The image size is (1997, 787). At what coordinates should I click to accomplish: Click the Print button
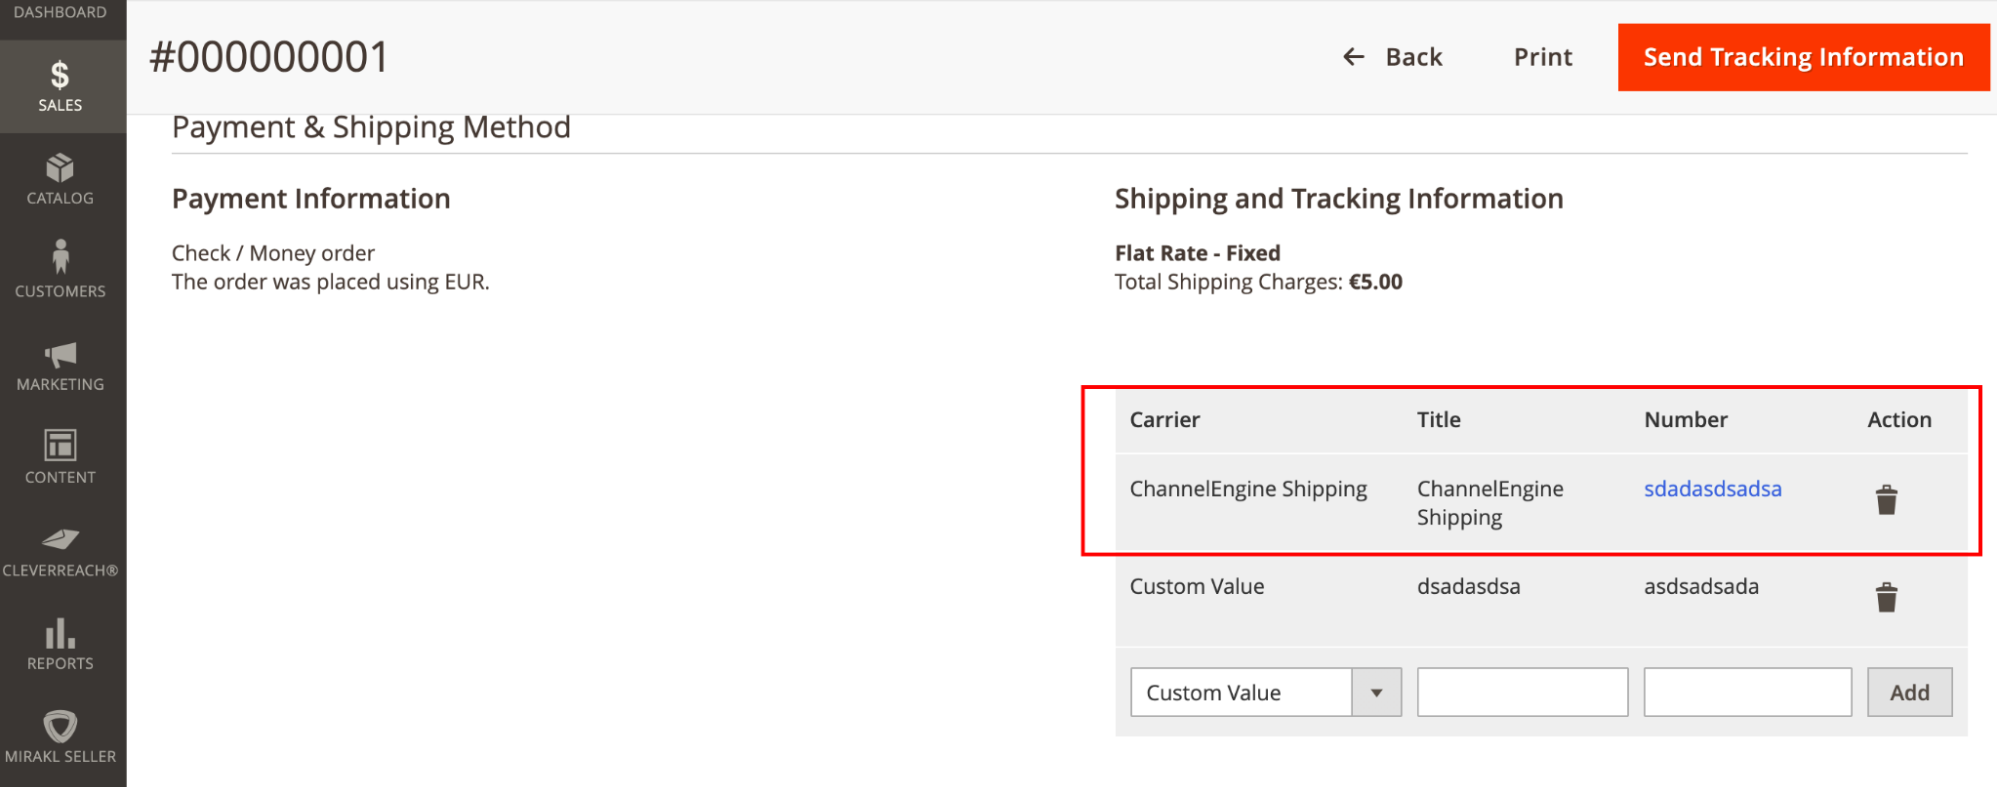pyautogui.click(x=1542, y=57)
